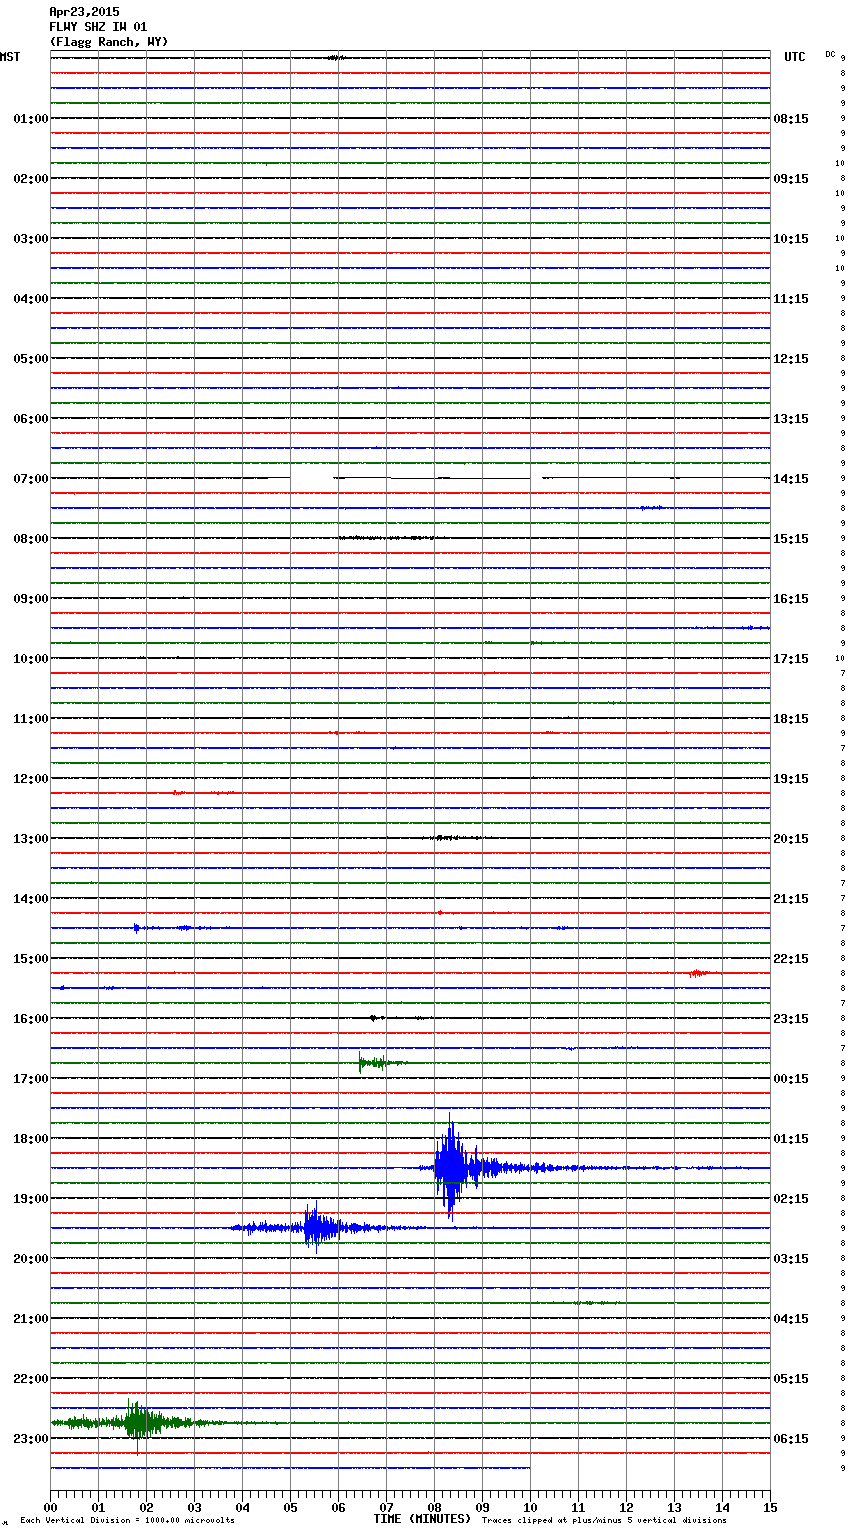Screen dimensions: 850x1534
Task: Select the 18:00 MST time label
Action: (x=31, y=1139)
